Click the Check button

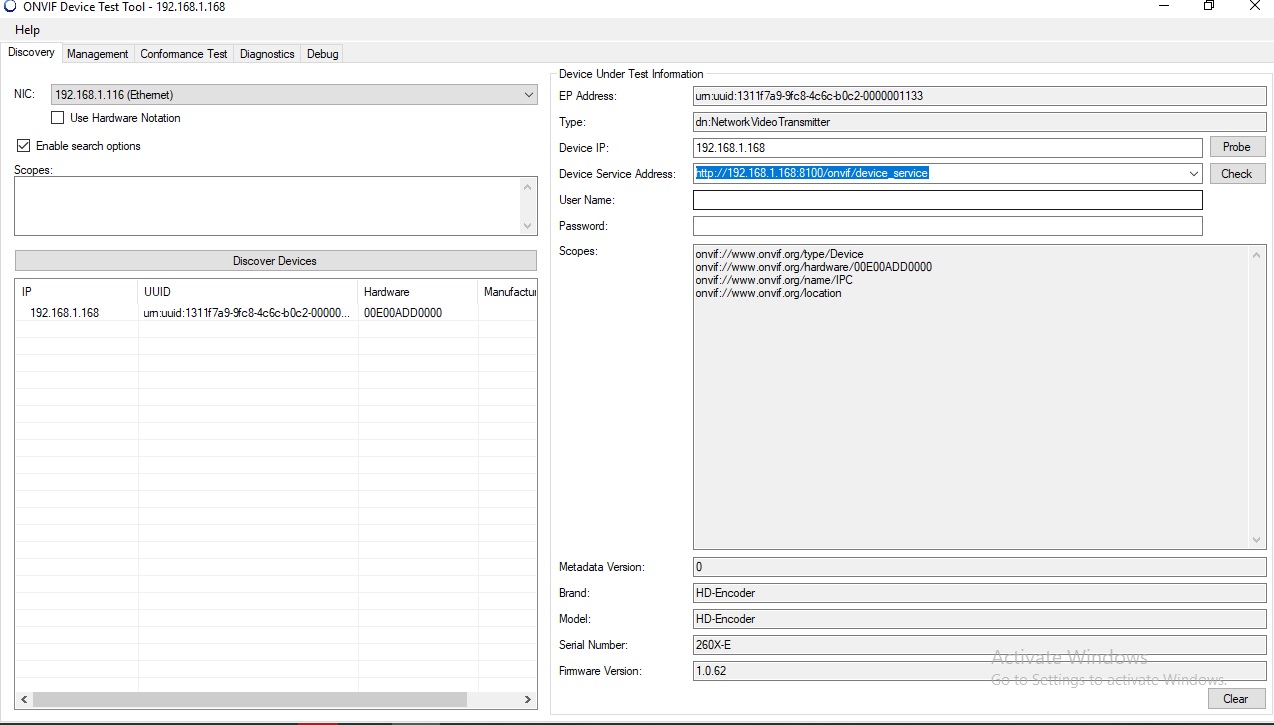1237,174
